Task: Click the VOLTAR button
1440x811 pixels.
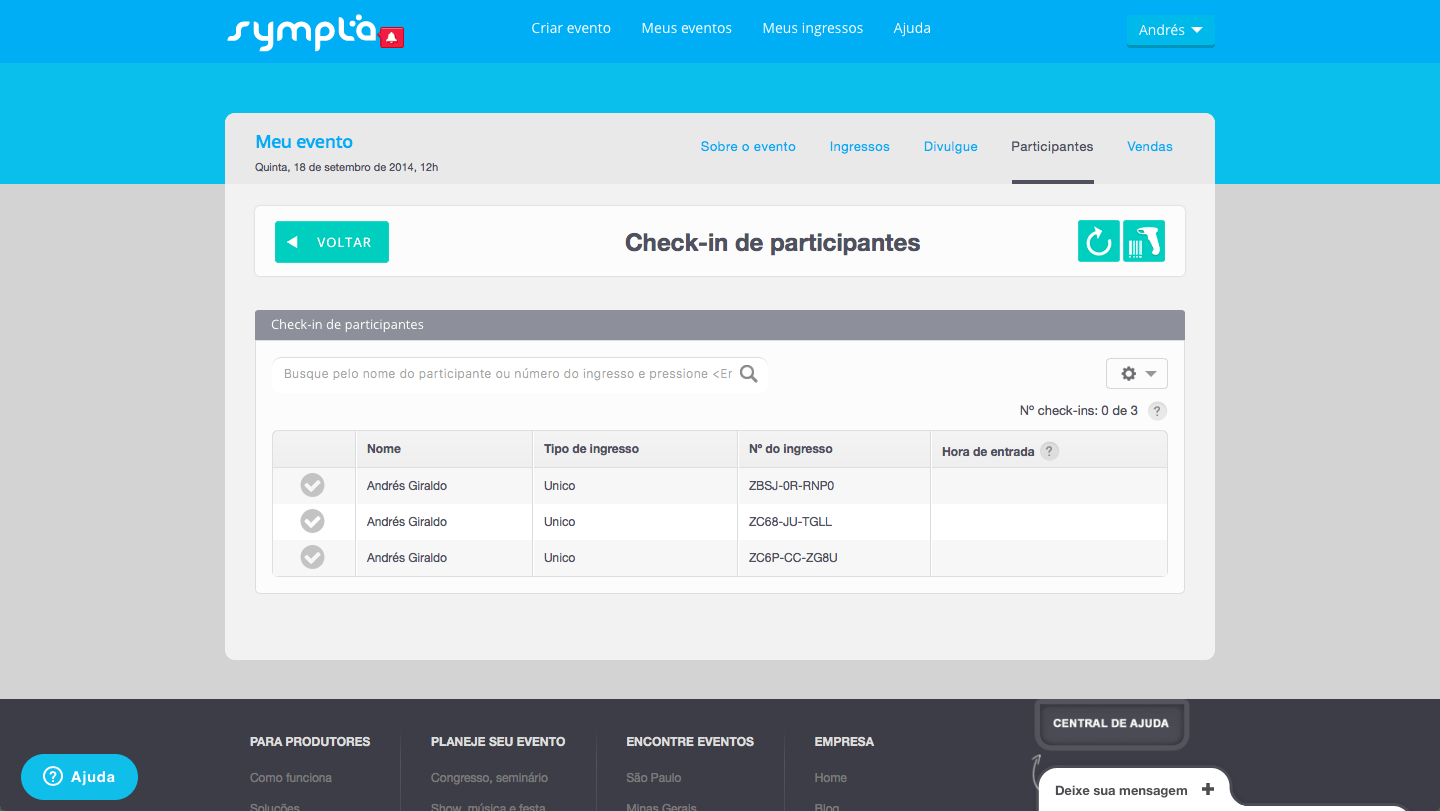Action: click(x=332, y=242)
